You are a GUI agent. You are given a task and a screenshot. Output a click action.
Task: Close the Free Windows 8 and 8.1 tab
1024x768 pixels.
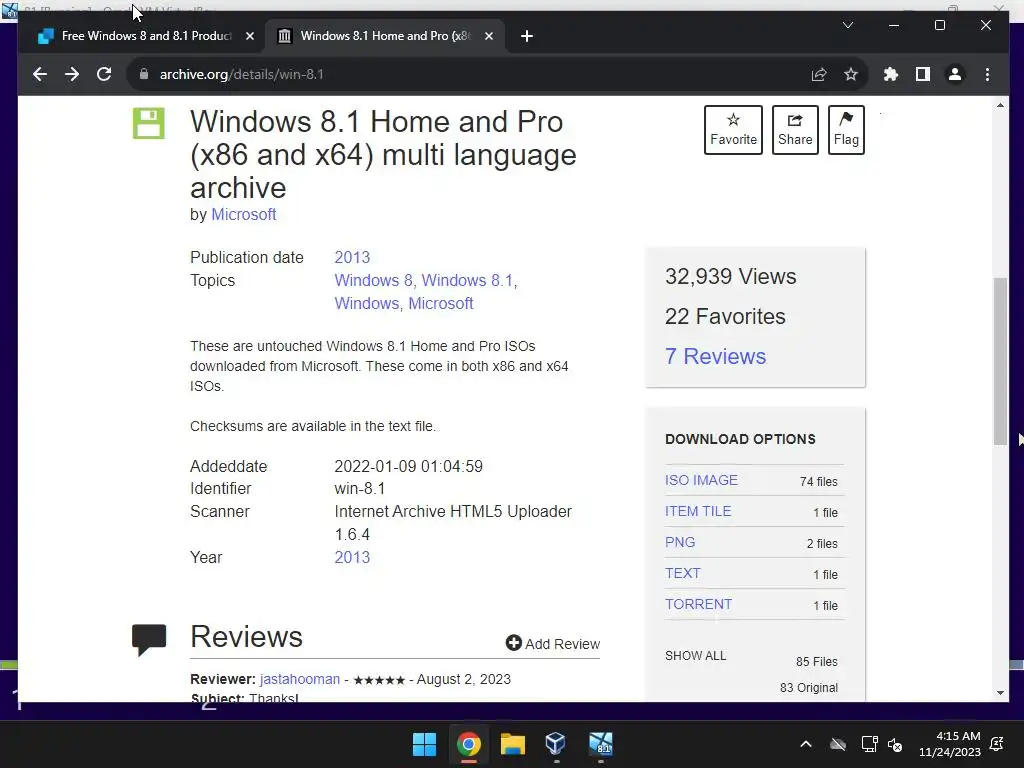249,36
